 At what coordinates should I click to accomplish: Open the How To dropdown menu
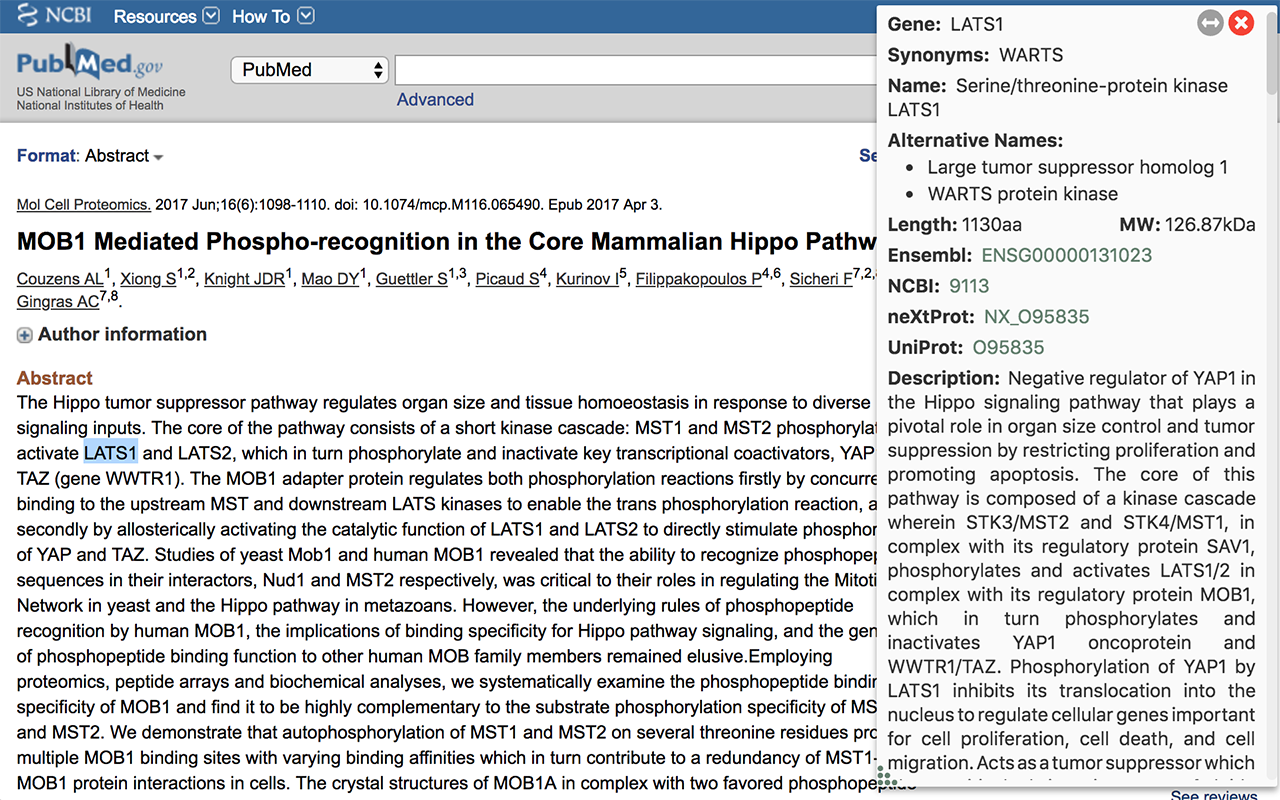click(273, 17)
